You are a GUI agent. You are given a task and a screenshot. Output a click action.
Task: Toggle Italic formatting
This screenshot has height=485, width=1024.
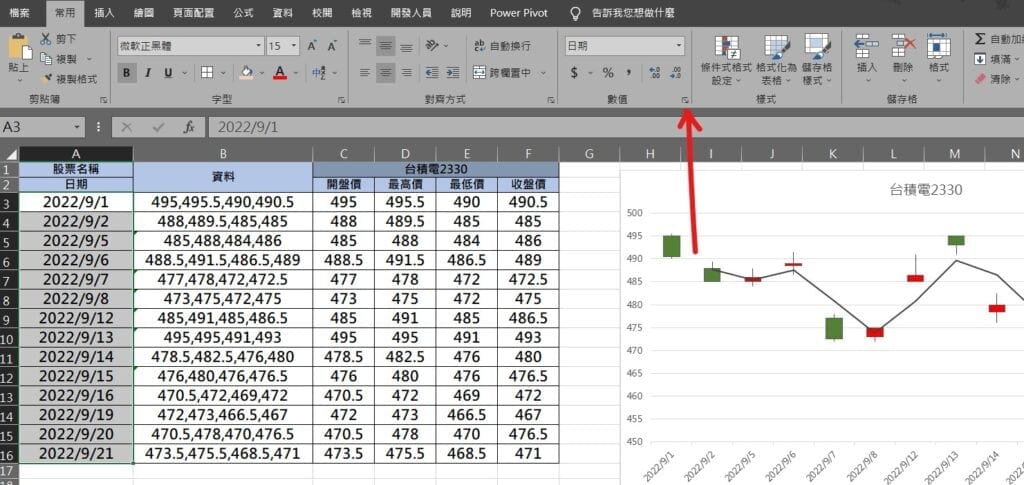(x=148, y=72)
